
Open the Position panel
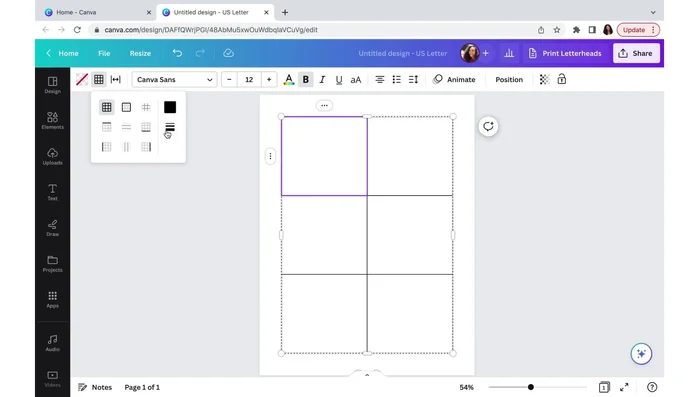pos(509,80)
